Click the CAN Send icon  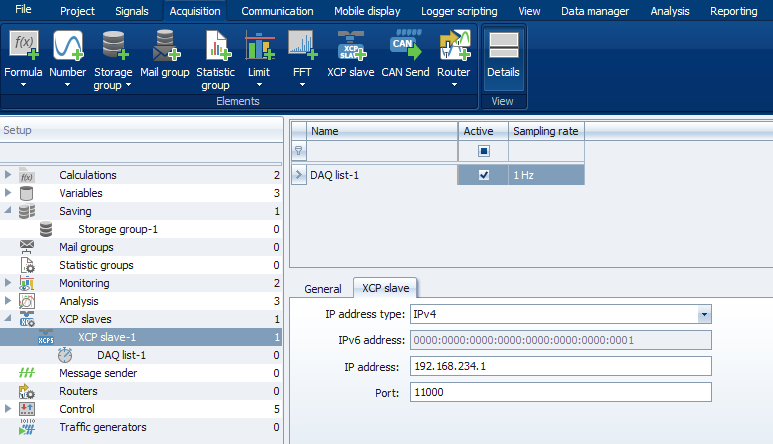[405, 45]
